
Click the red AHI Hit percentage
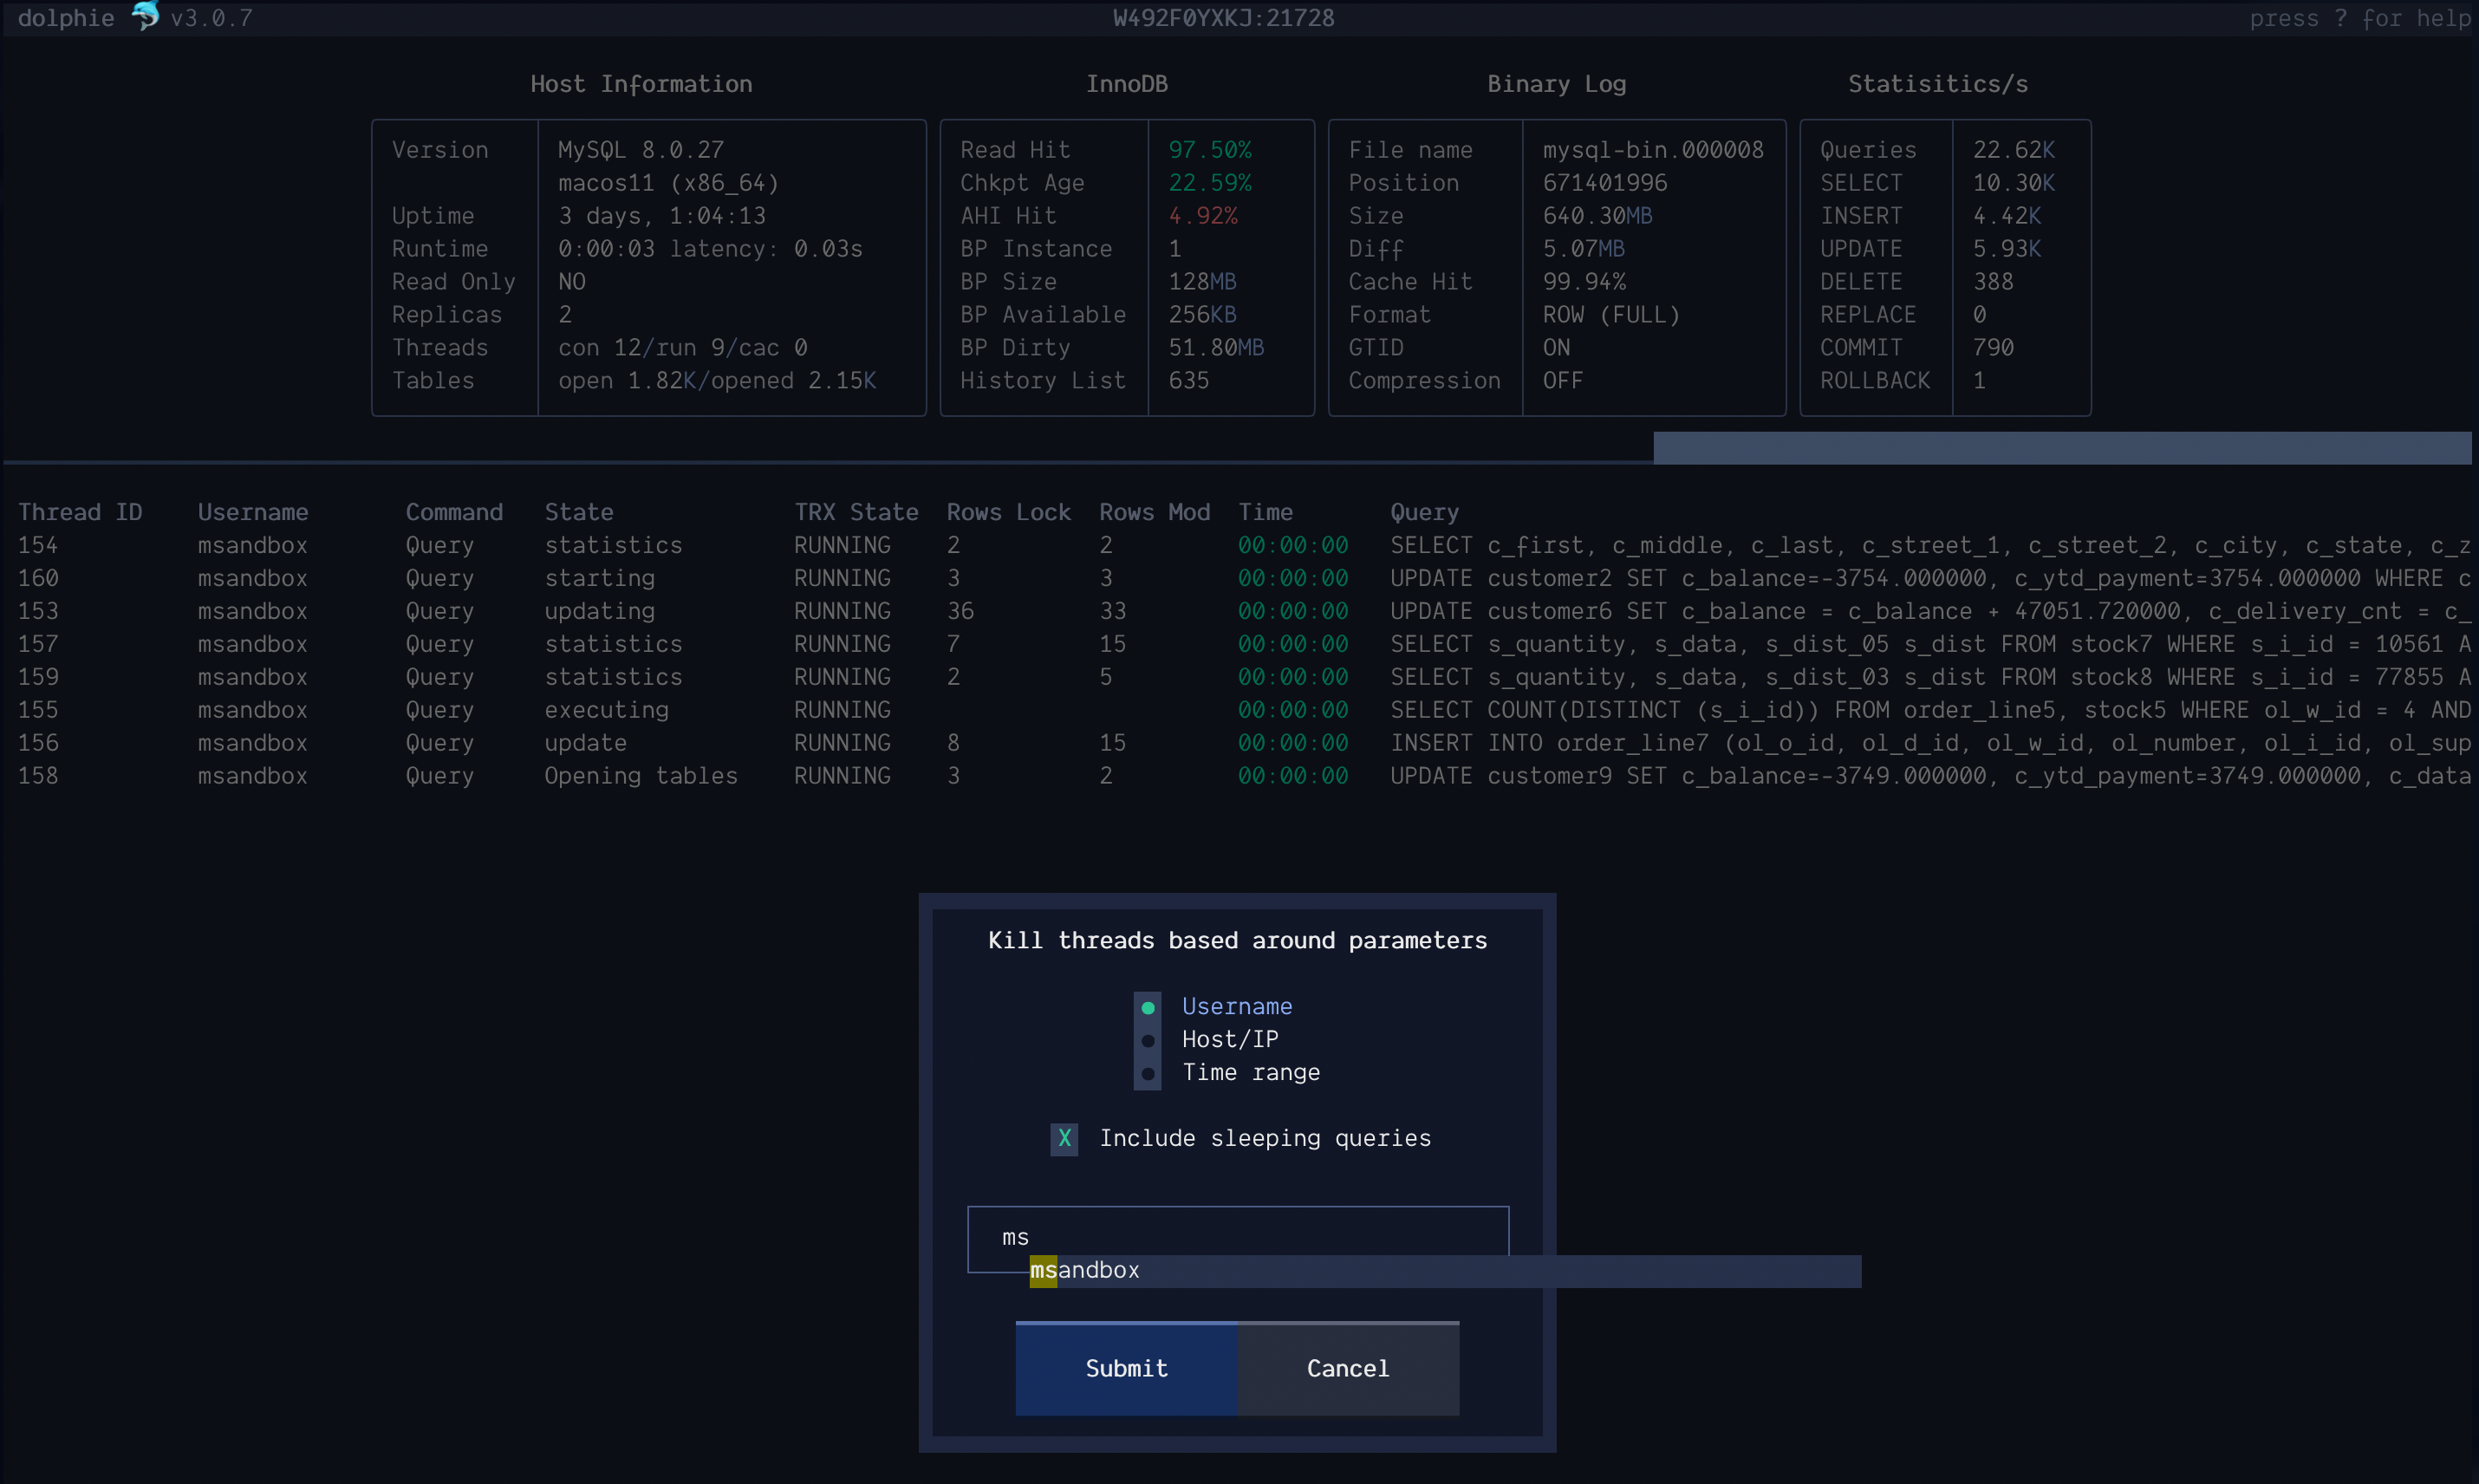tap(1203, 215)
